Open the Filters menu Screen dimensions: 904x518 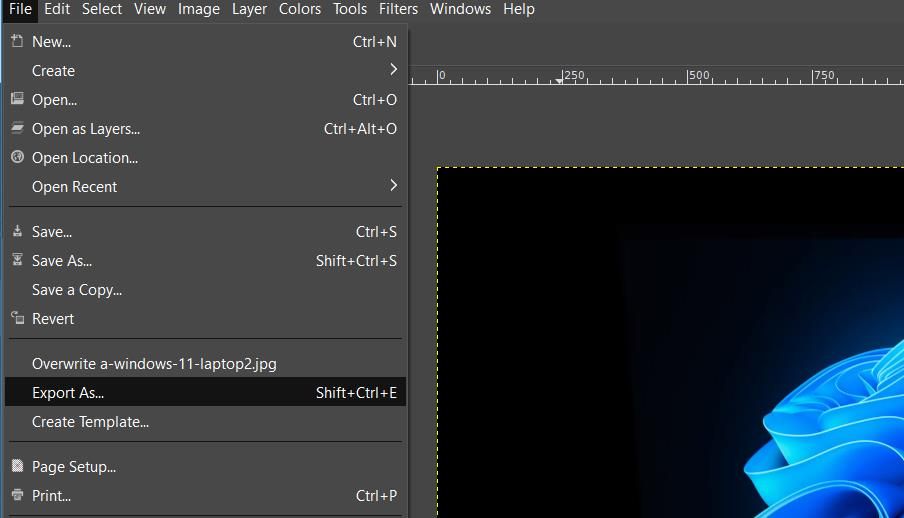(x=398, y=9)
